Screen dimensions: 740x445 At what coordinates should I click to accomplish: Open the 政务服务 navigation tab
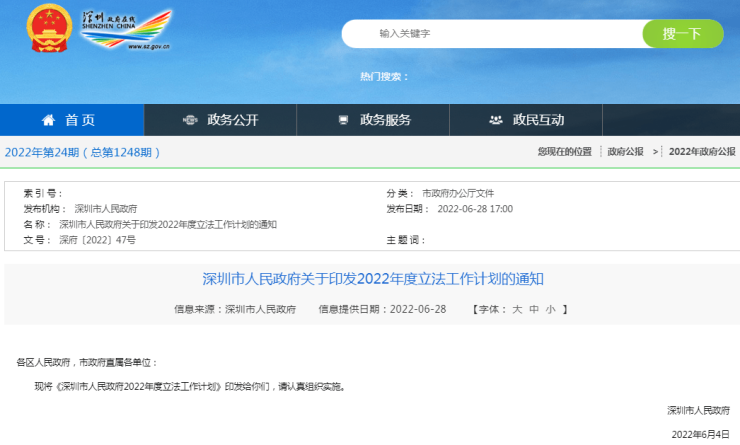coord(373,120)
